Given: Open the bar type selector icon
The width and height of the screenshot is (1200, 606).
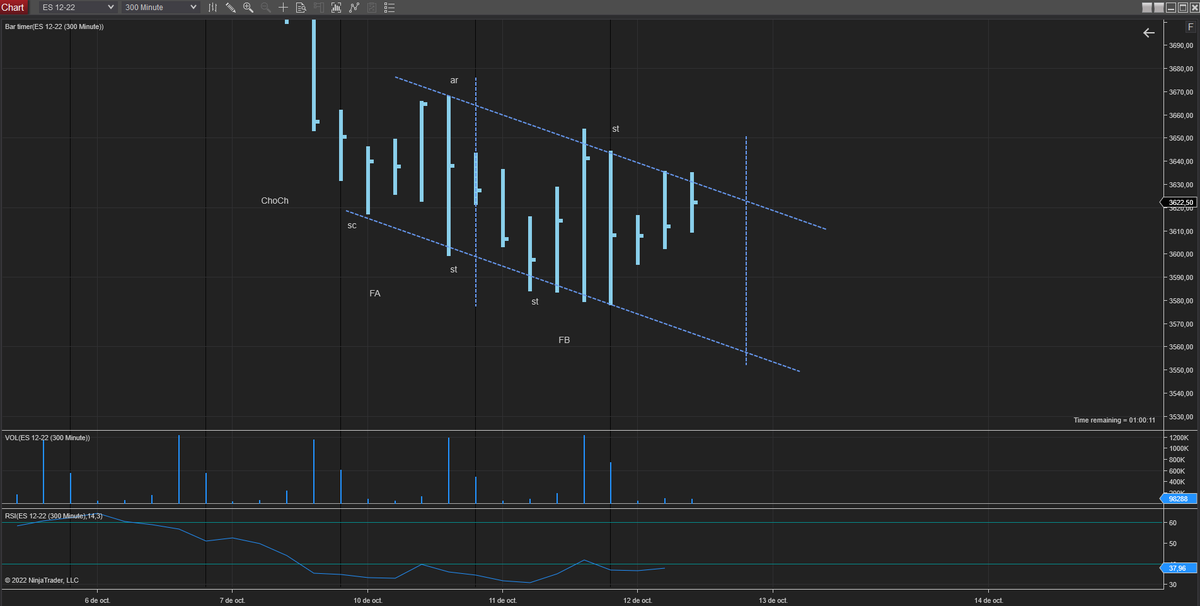Looking at the screenshot, I should tap(213, 7).
